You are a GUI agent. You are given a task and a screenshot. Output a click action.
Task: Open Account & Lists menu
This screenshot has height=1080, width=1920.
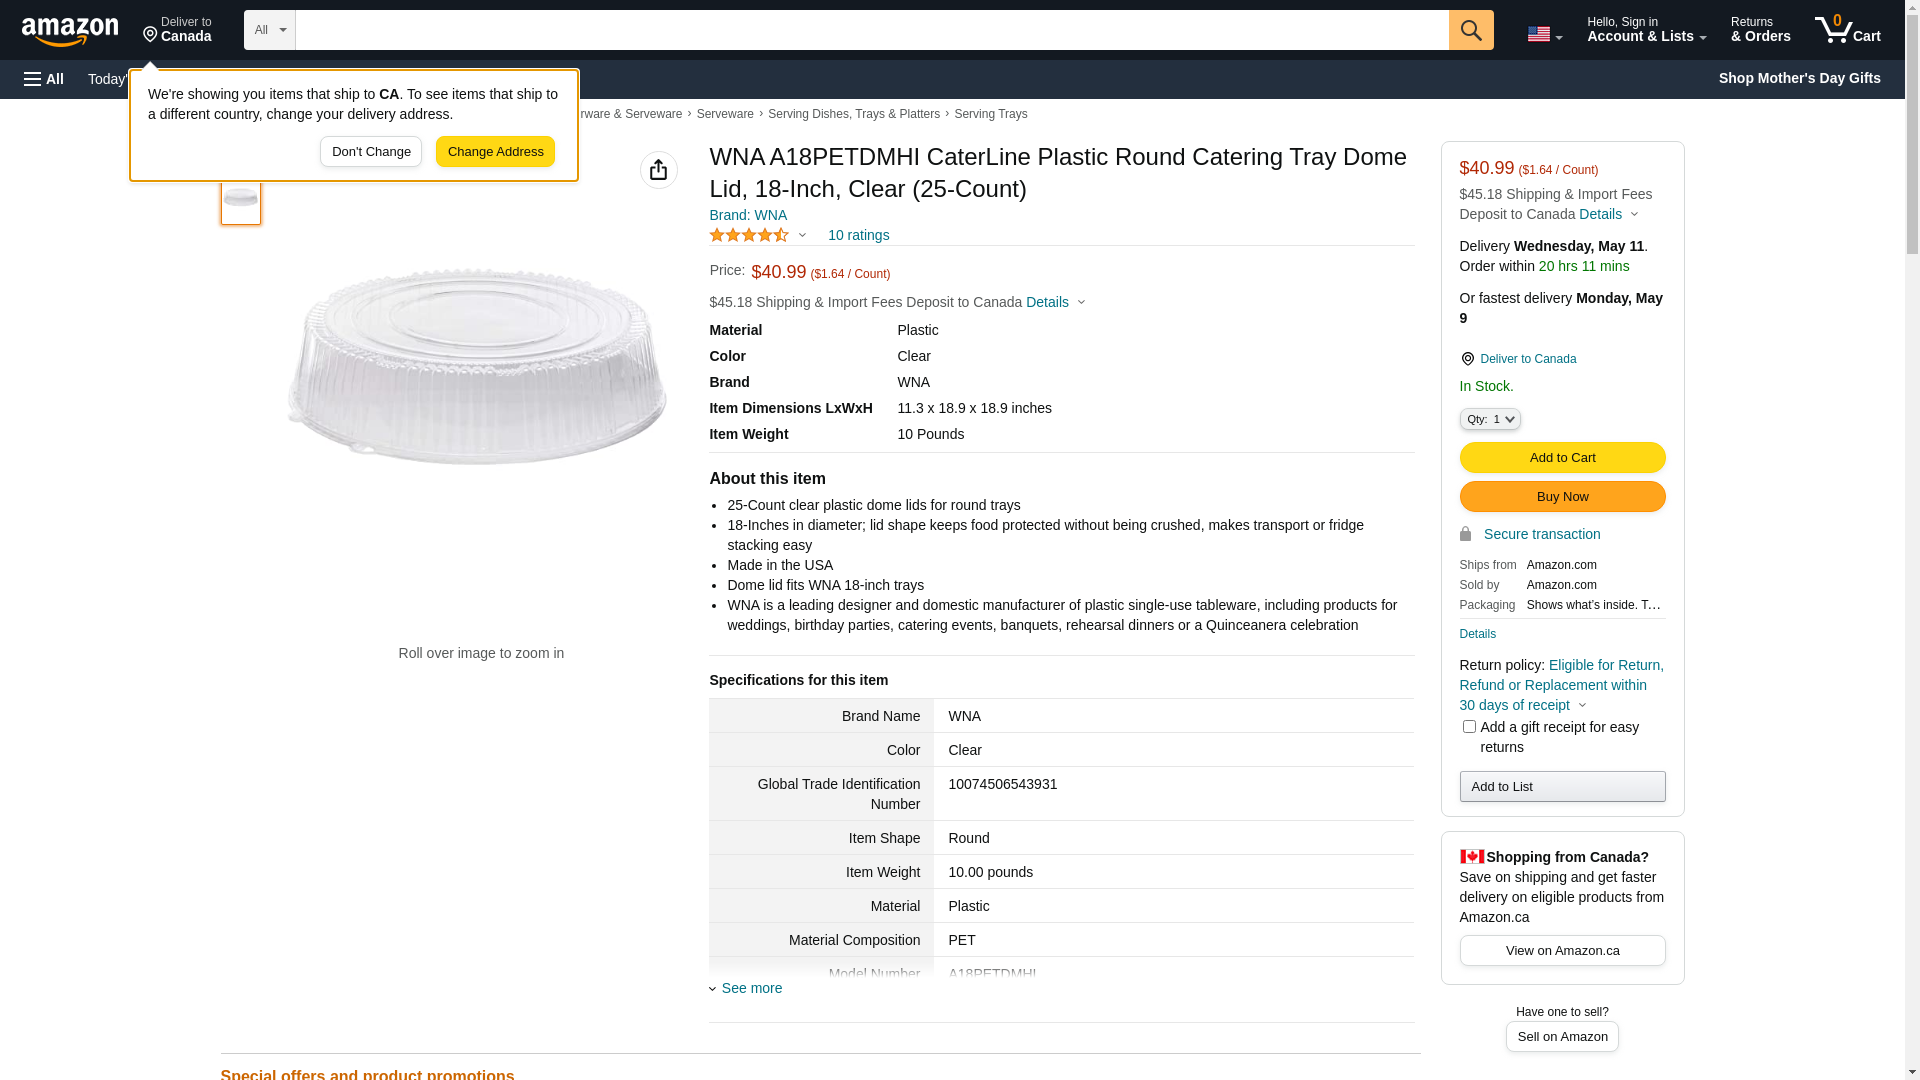[1646, 30]
